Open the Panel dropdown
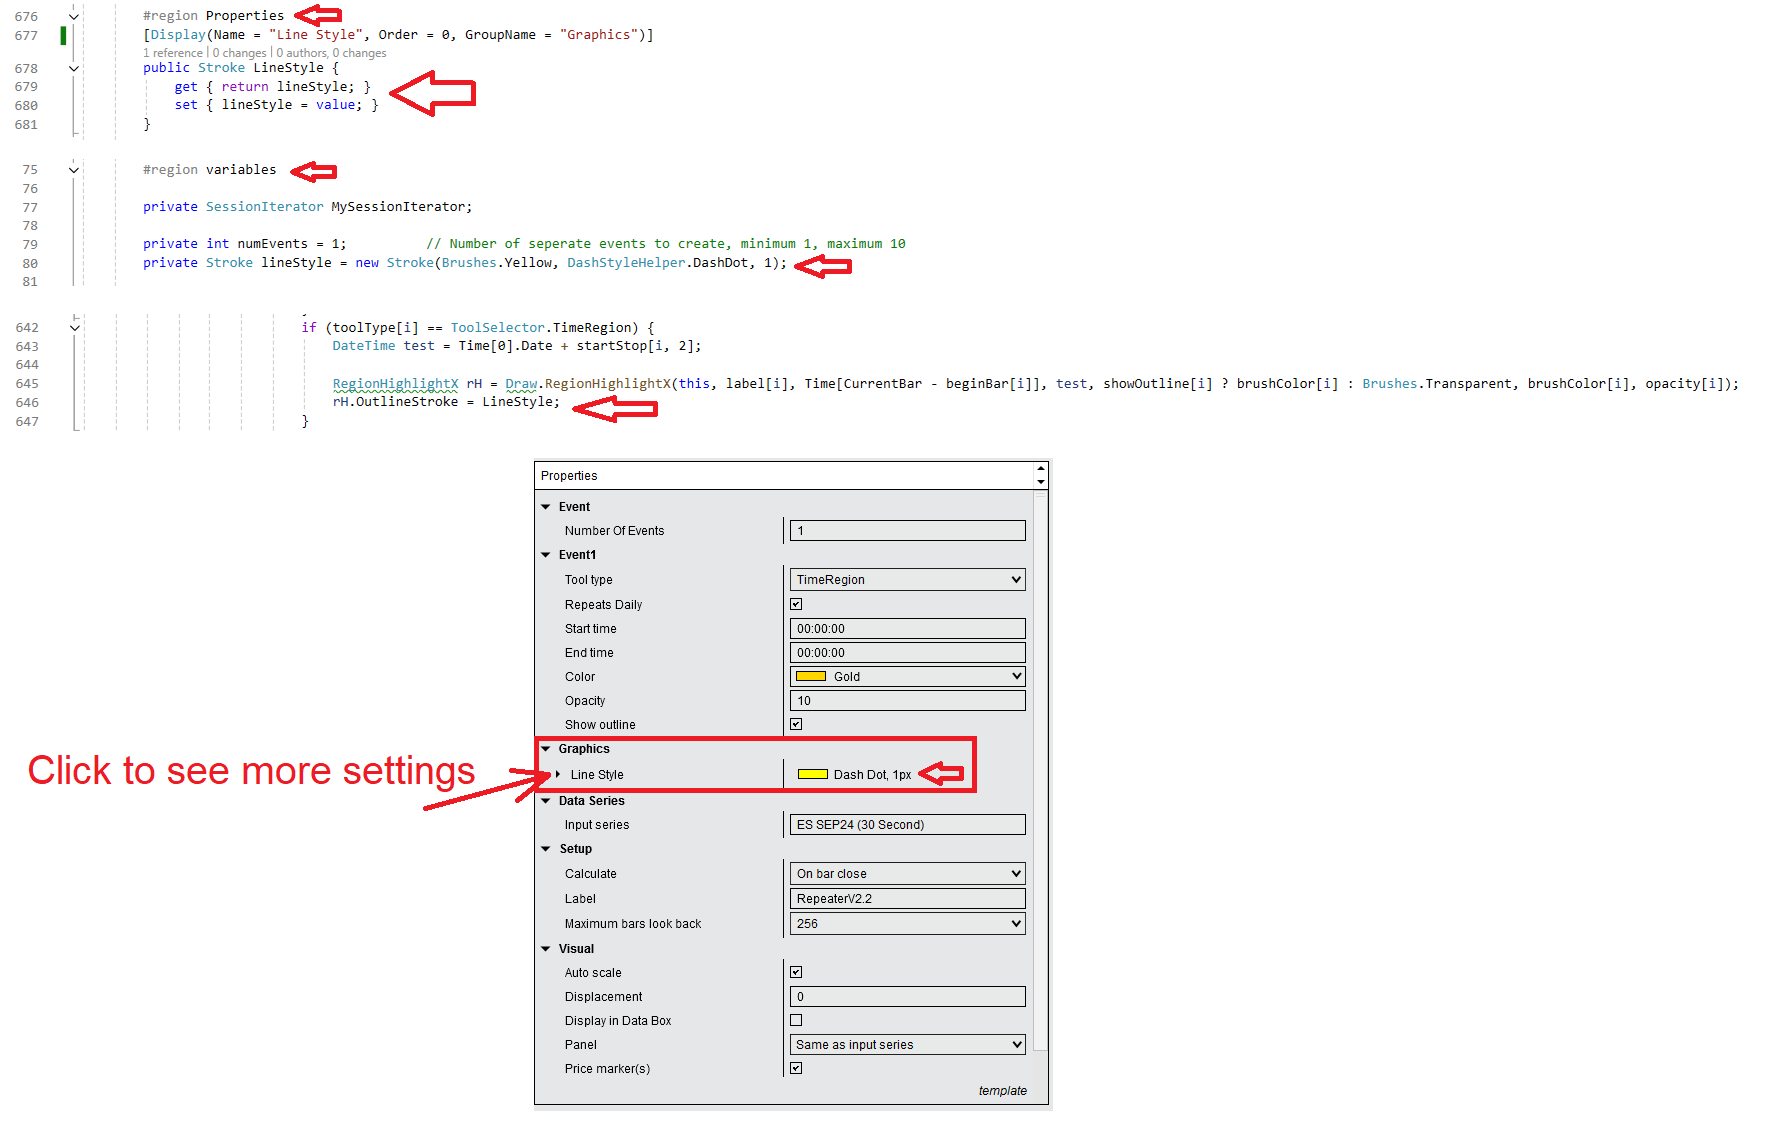The height and width of the screenshot is (1128, 1774). (x=907, y=1045)
